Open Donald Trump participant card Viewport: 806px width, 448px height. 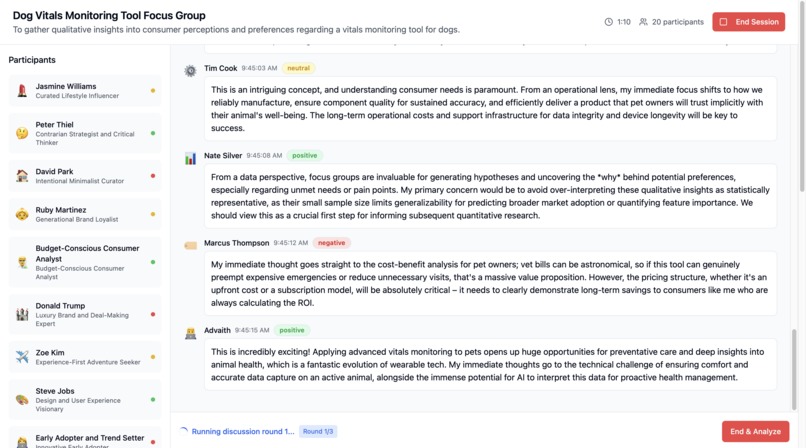click(x=85, y=314)
